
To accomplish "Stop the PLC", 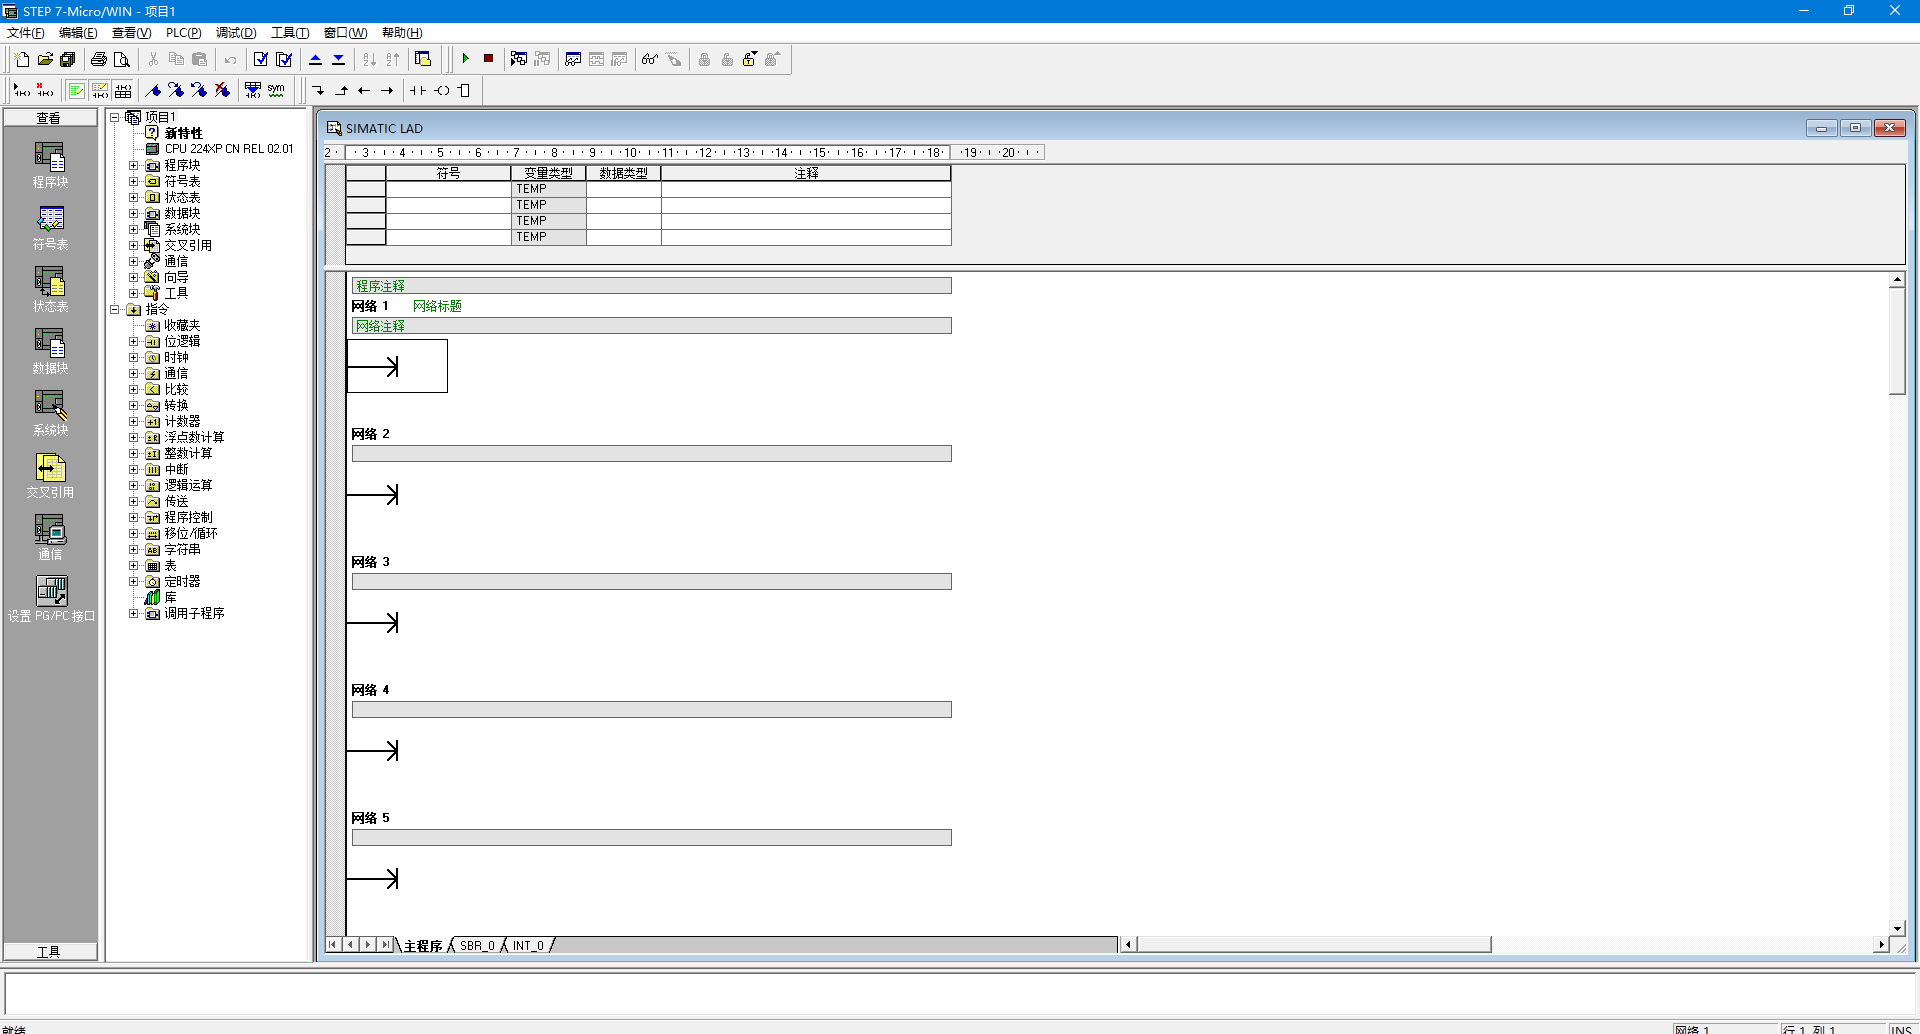I will point(488,59).
